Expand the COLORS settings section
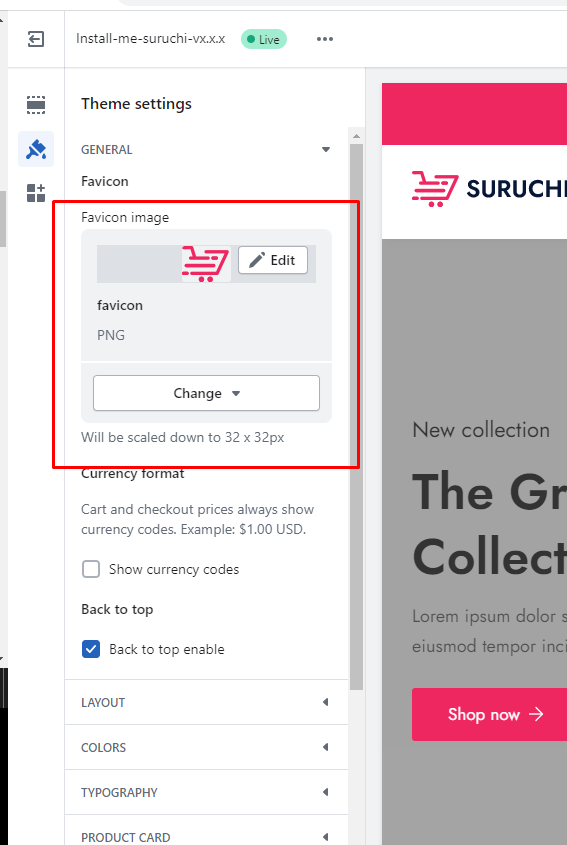 pyautogui.click(x=206, y=747)
